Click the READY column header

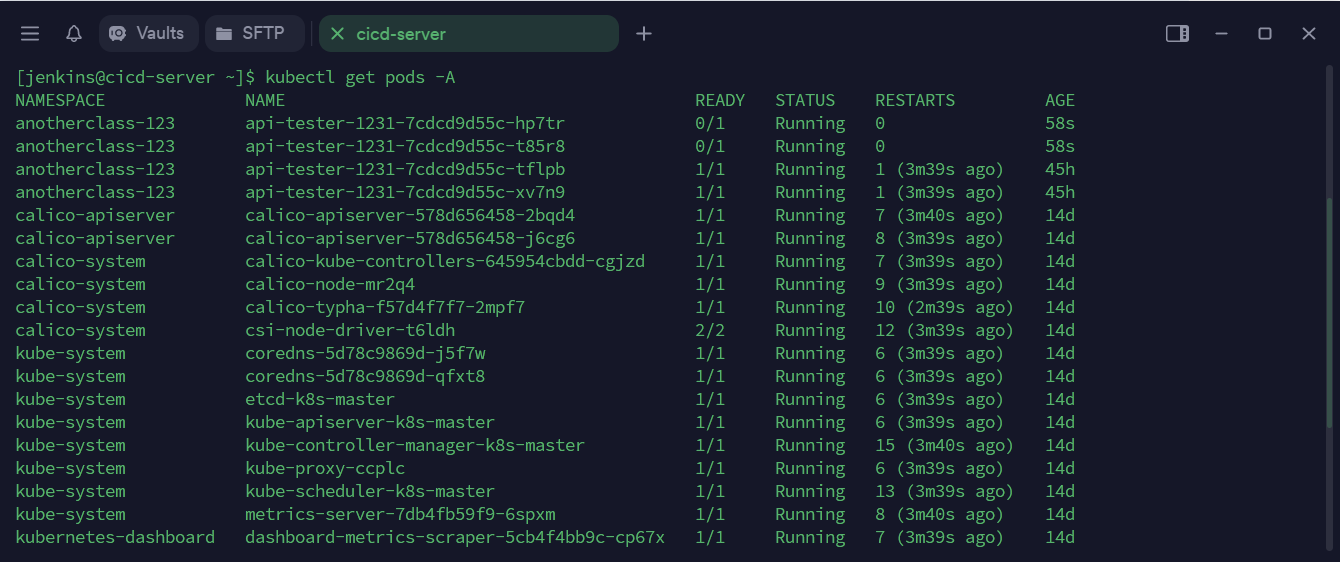(720, 100)
